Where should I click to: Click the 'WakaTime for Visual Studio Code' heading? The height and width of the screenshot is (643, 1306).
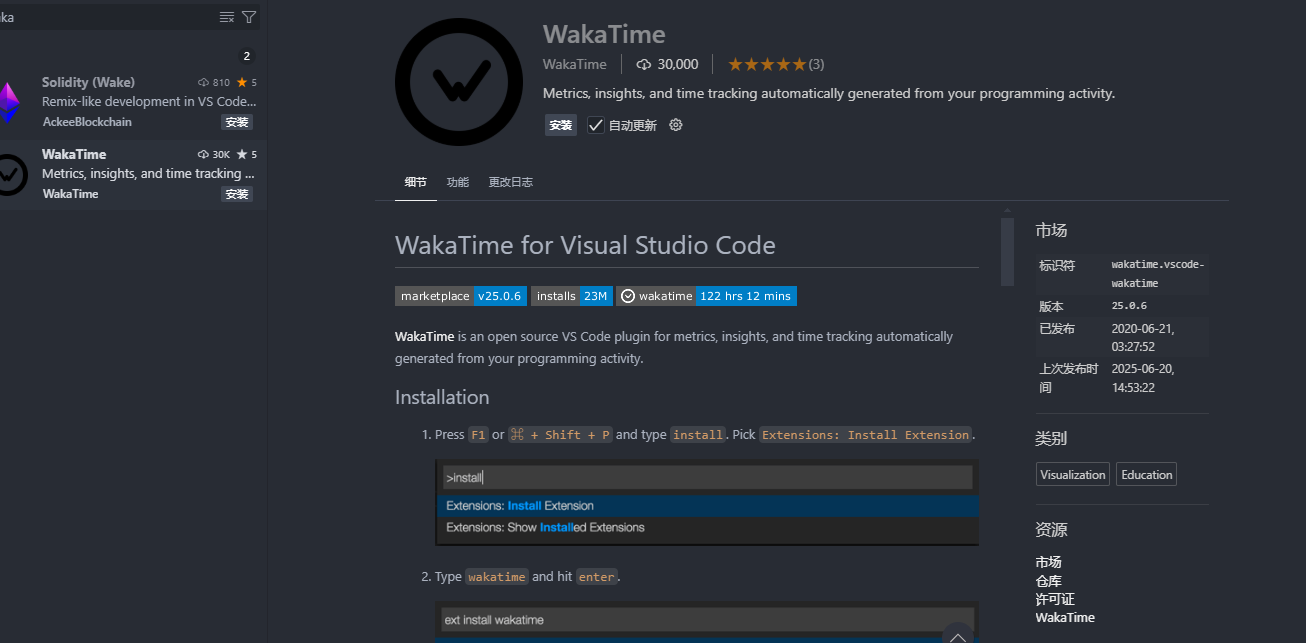(x=585, y=245)
